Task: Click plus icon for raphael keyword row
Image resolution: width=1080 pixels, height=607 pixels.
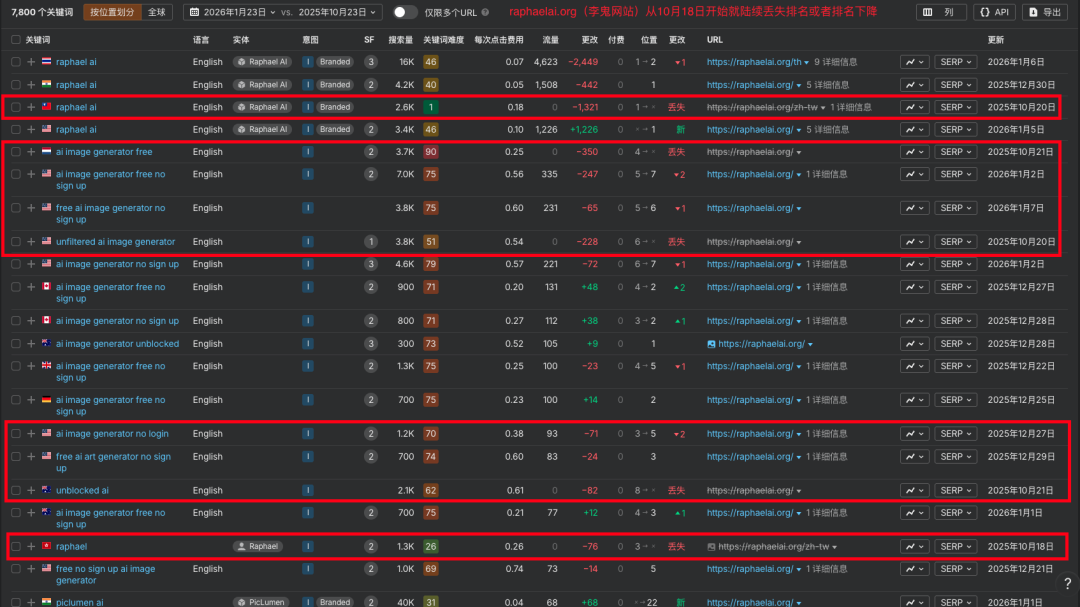Action: [31, 546]
